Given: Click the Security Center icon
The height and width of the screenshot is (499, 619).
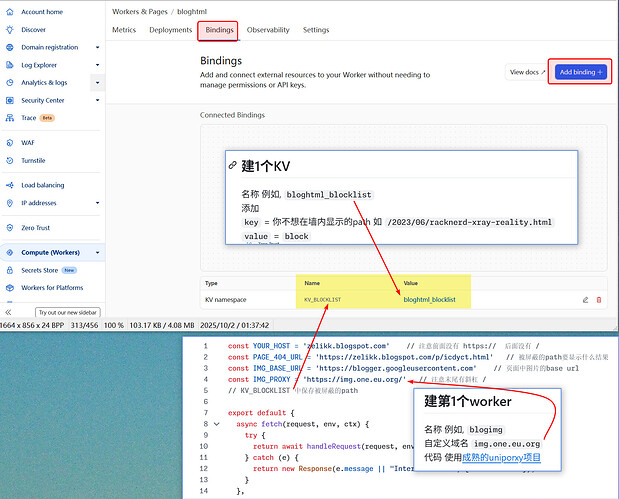Looking at the screenshot, I should point(10,100).
